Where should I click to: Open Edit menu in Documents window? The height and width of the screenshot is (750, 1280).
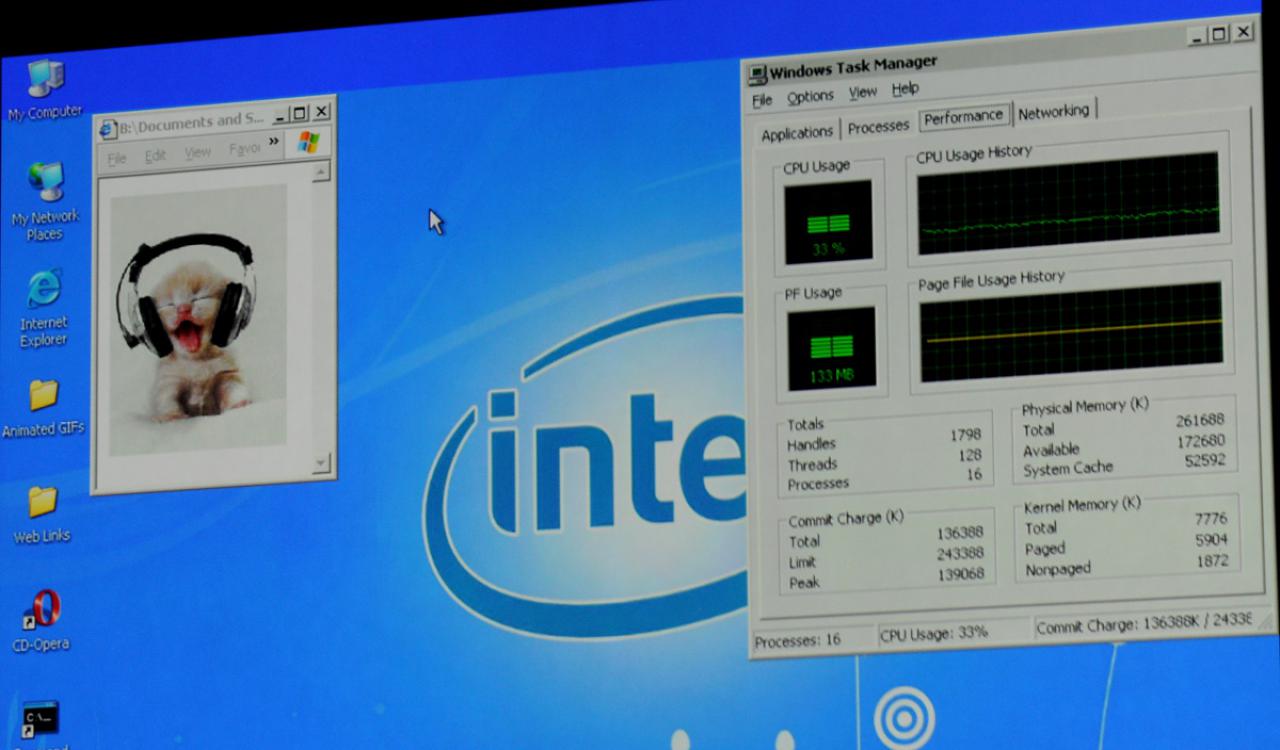click(155, 155)
